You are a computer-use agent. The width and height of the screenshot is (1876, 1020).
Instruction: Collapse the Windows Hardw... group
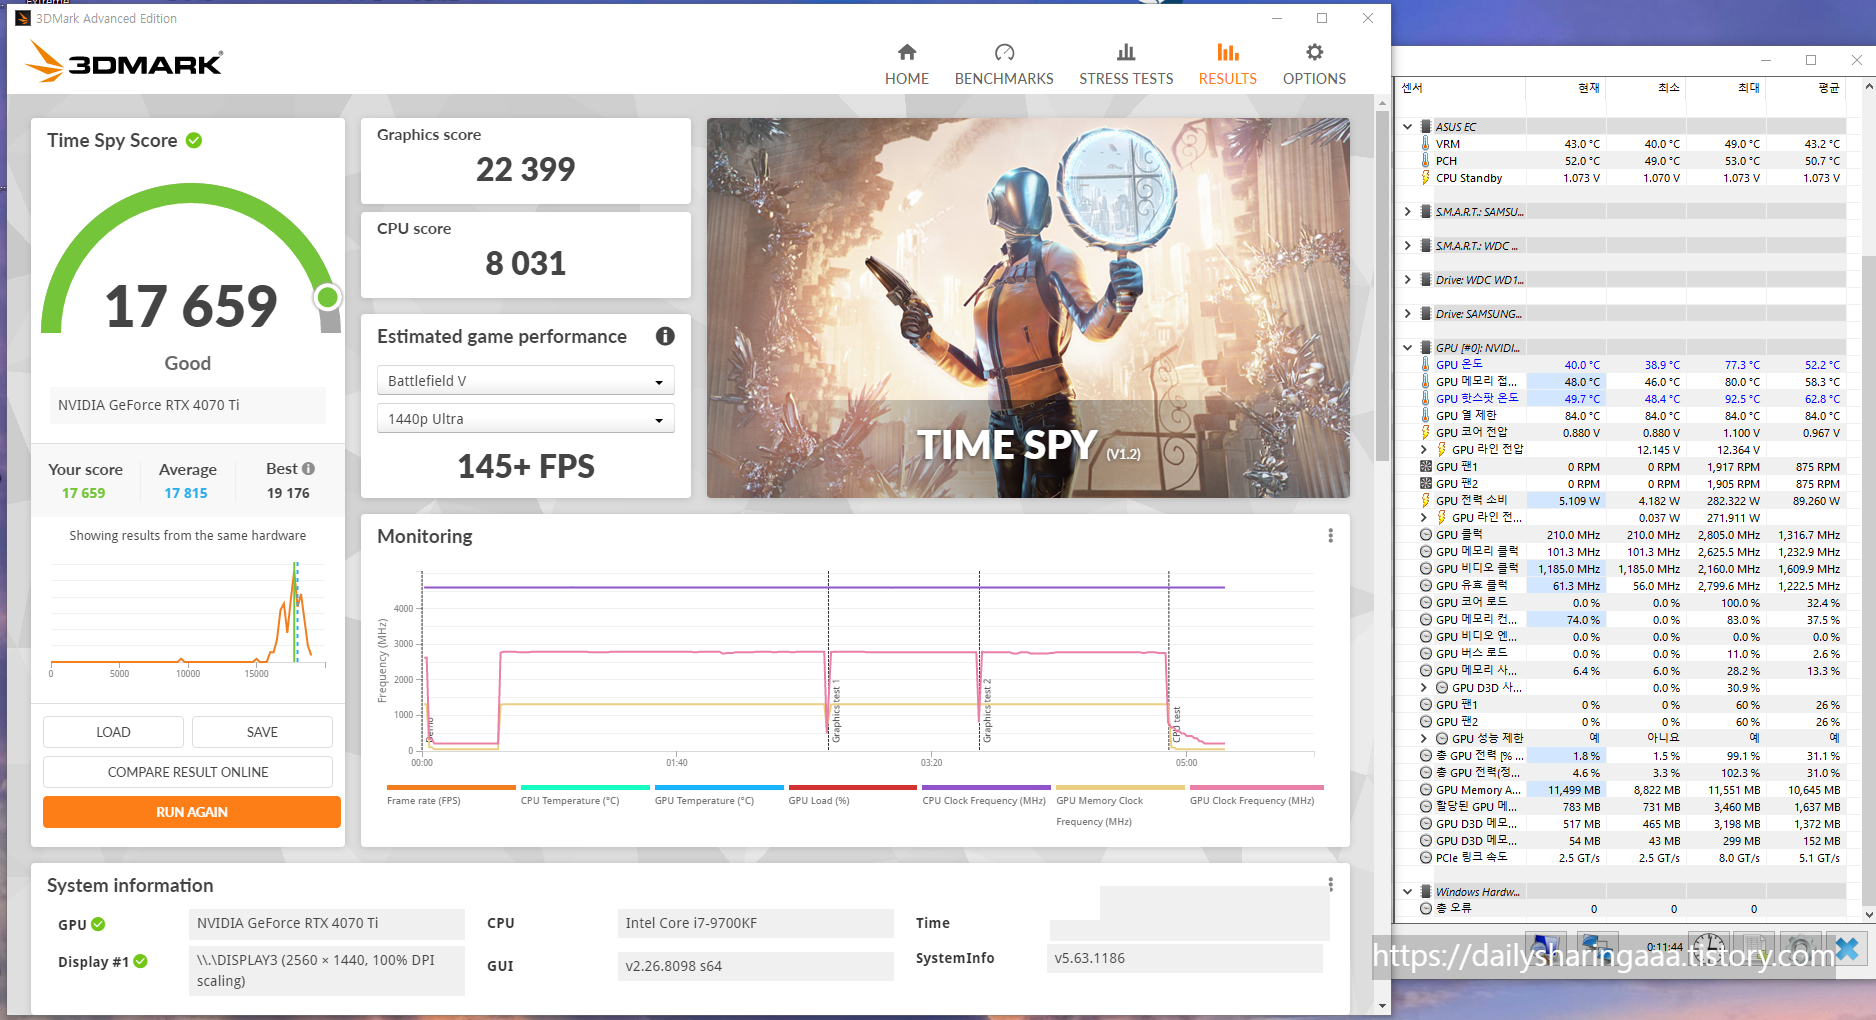(x=1408, y=892)
